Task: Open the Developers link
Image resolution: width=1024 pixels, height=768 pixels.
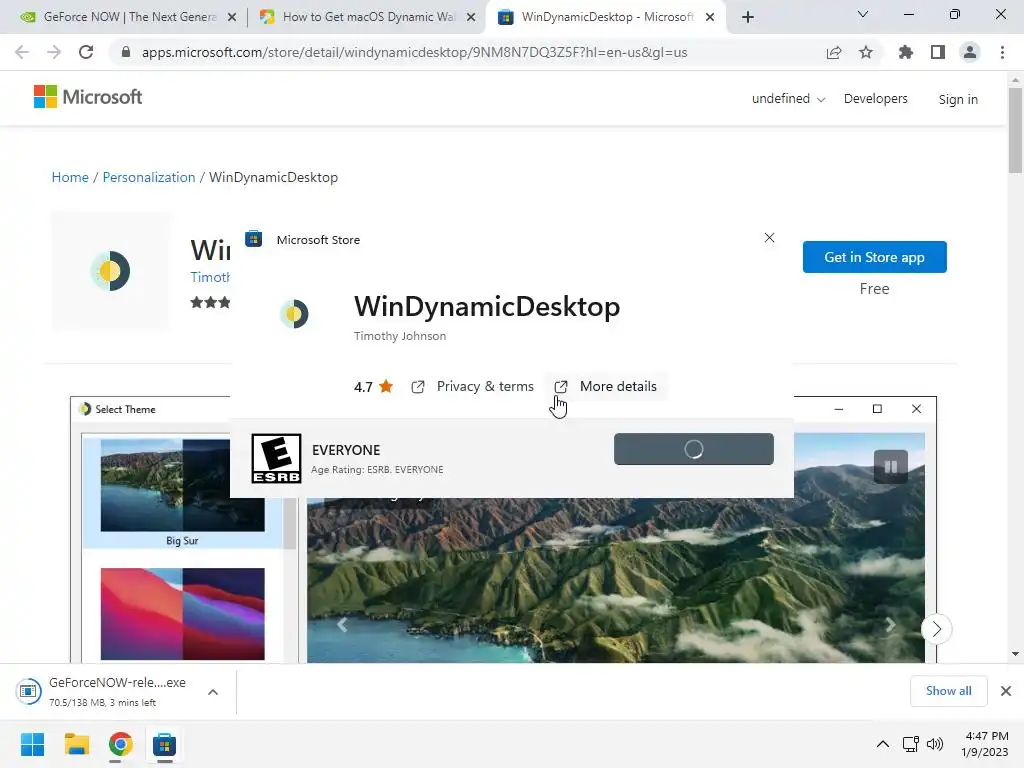Action: tap(876, 99)
